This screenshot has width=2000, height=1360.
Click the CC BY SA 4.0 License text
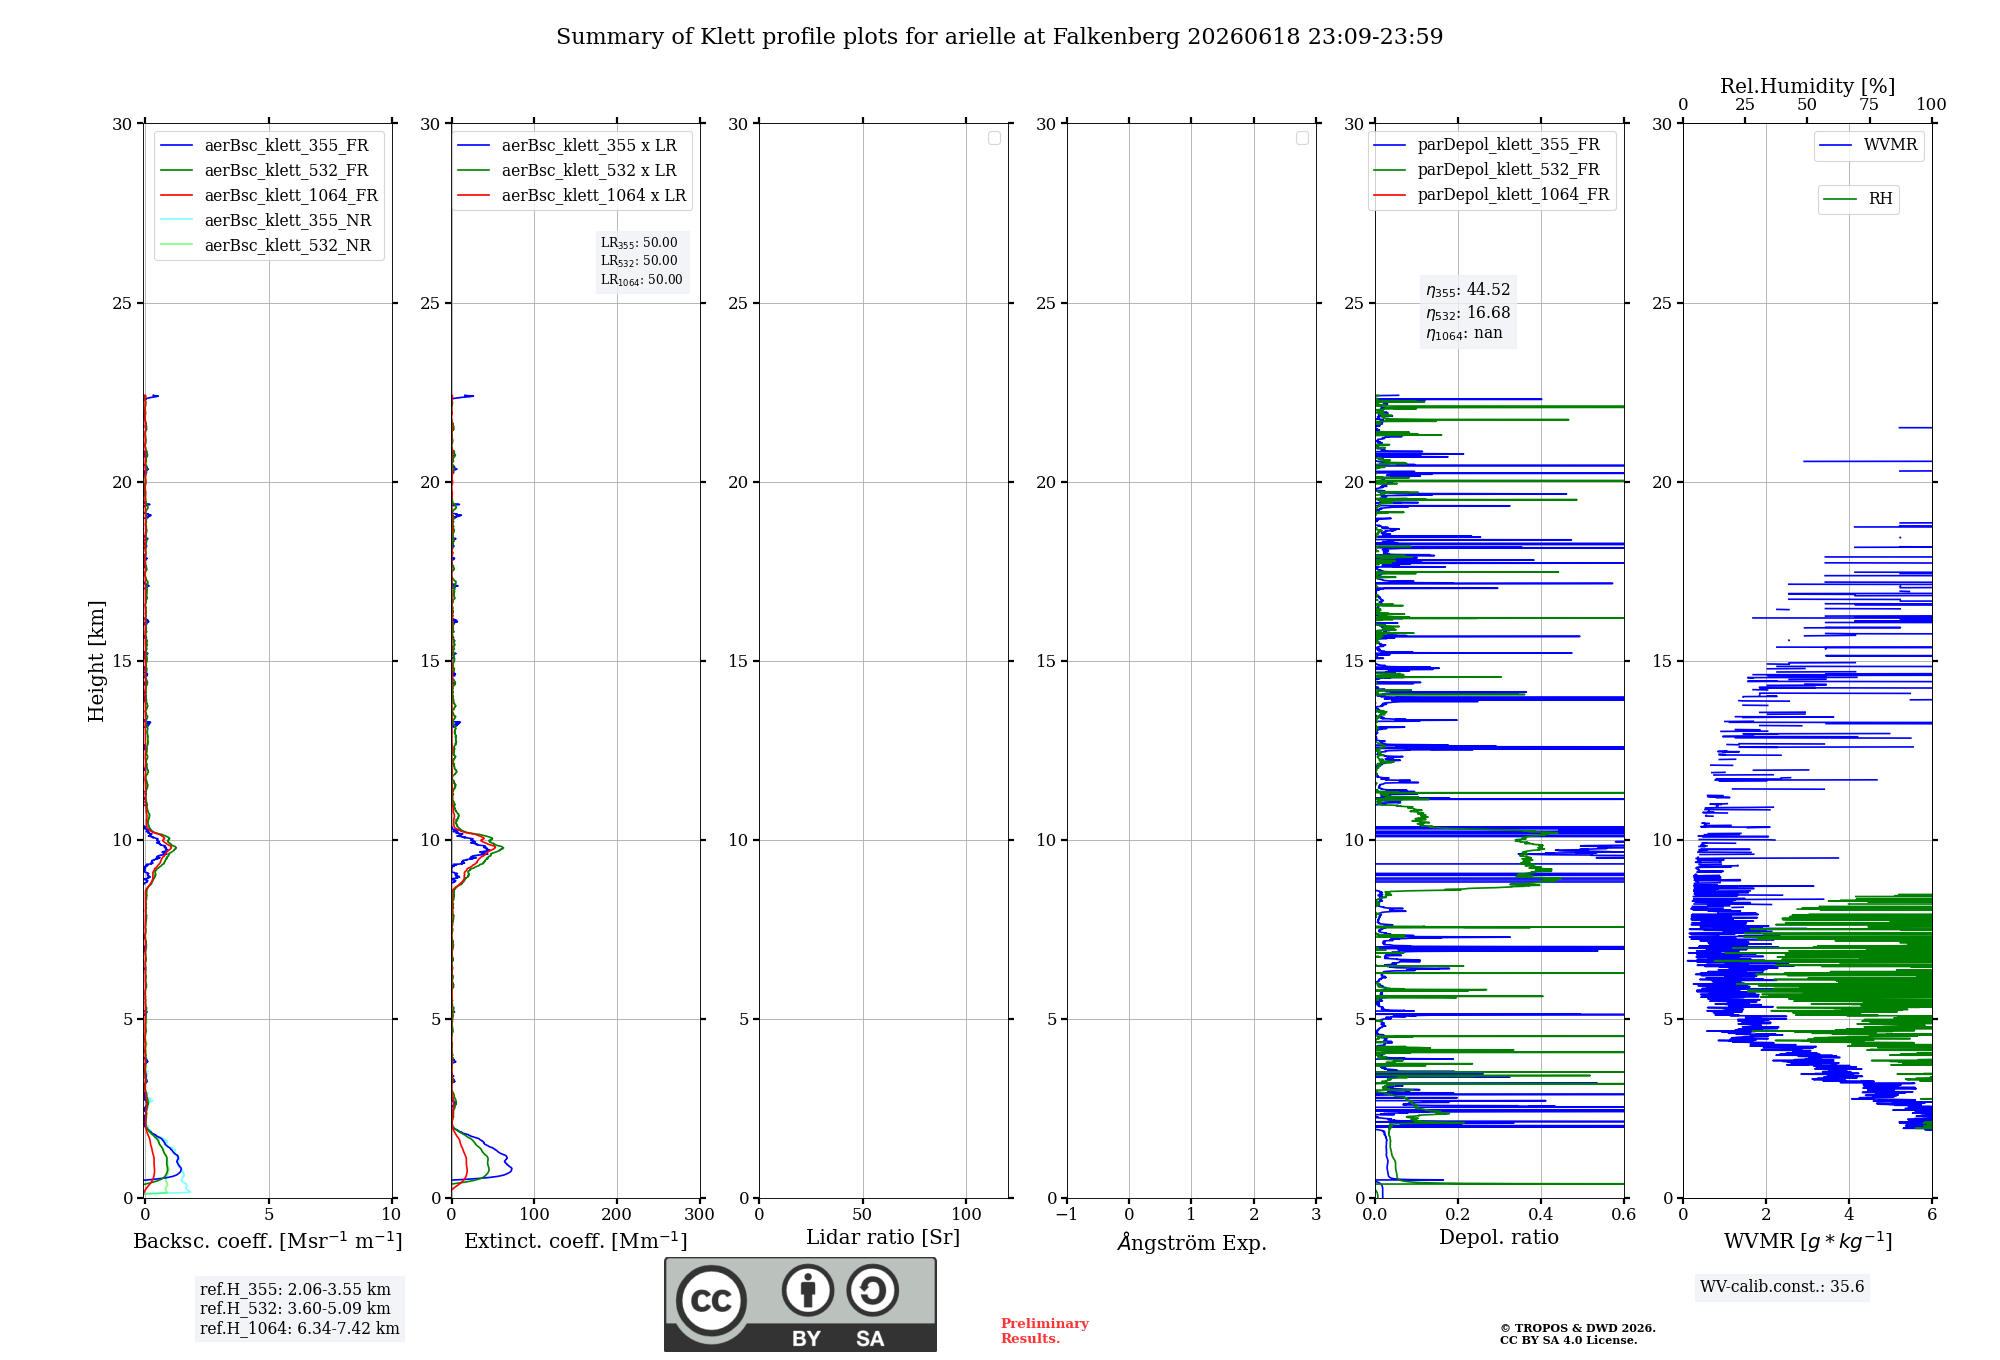(x=1569, y=1340)
